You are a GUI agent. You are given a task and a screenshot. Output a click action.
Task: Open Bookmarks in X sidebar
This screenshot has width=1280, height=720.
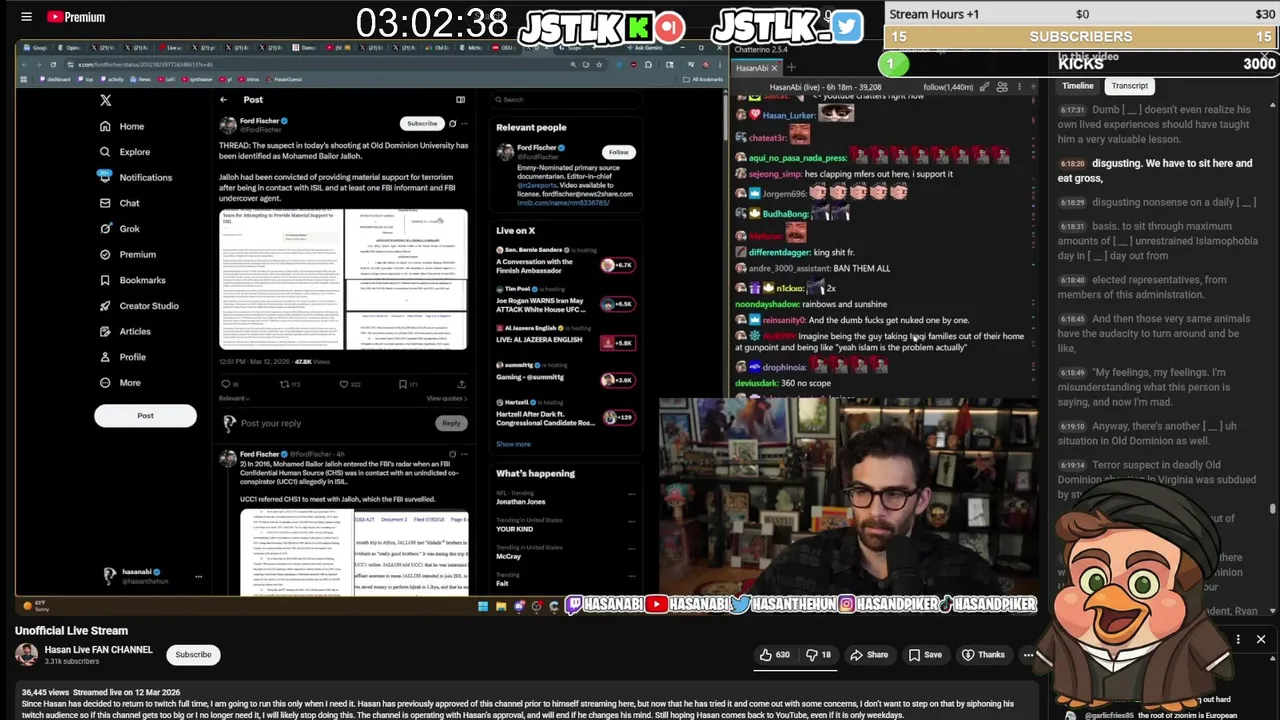pyautogui.click(x=132, y=280)
